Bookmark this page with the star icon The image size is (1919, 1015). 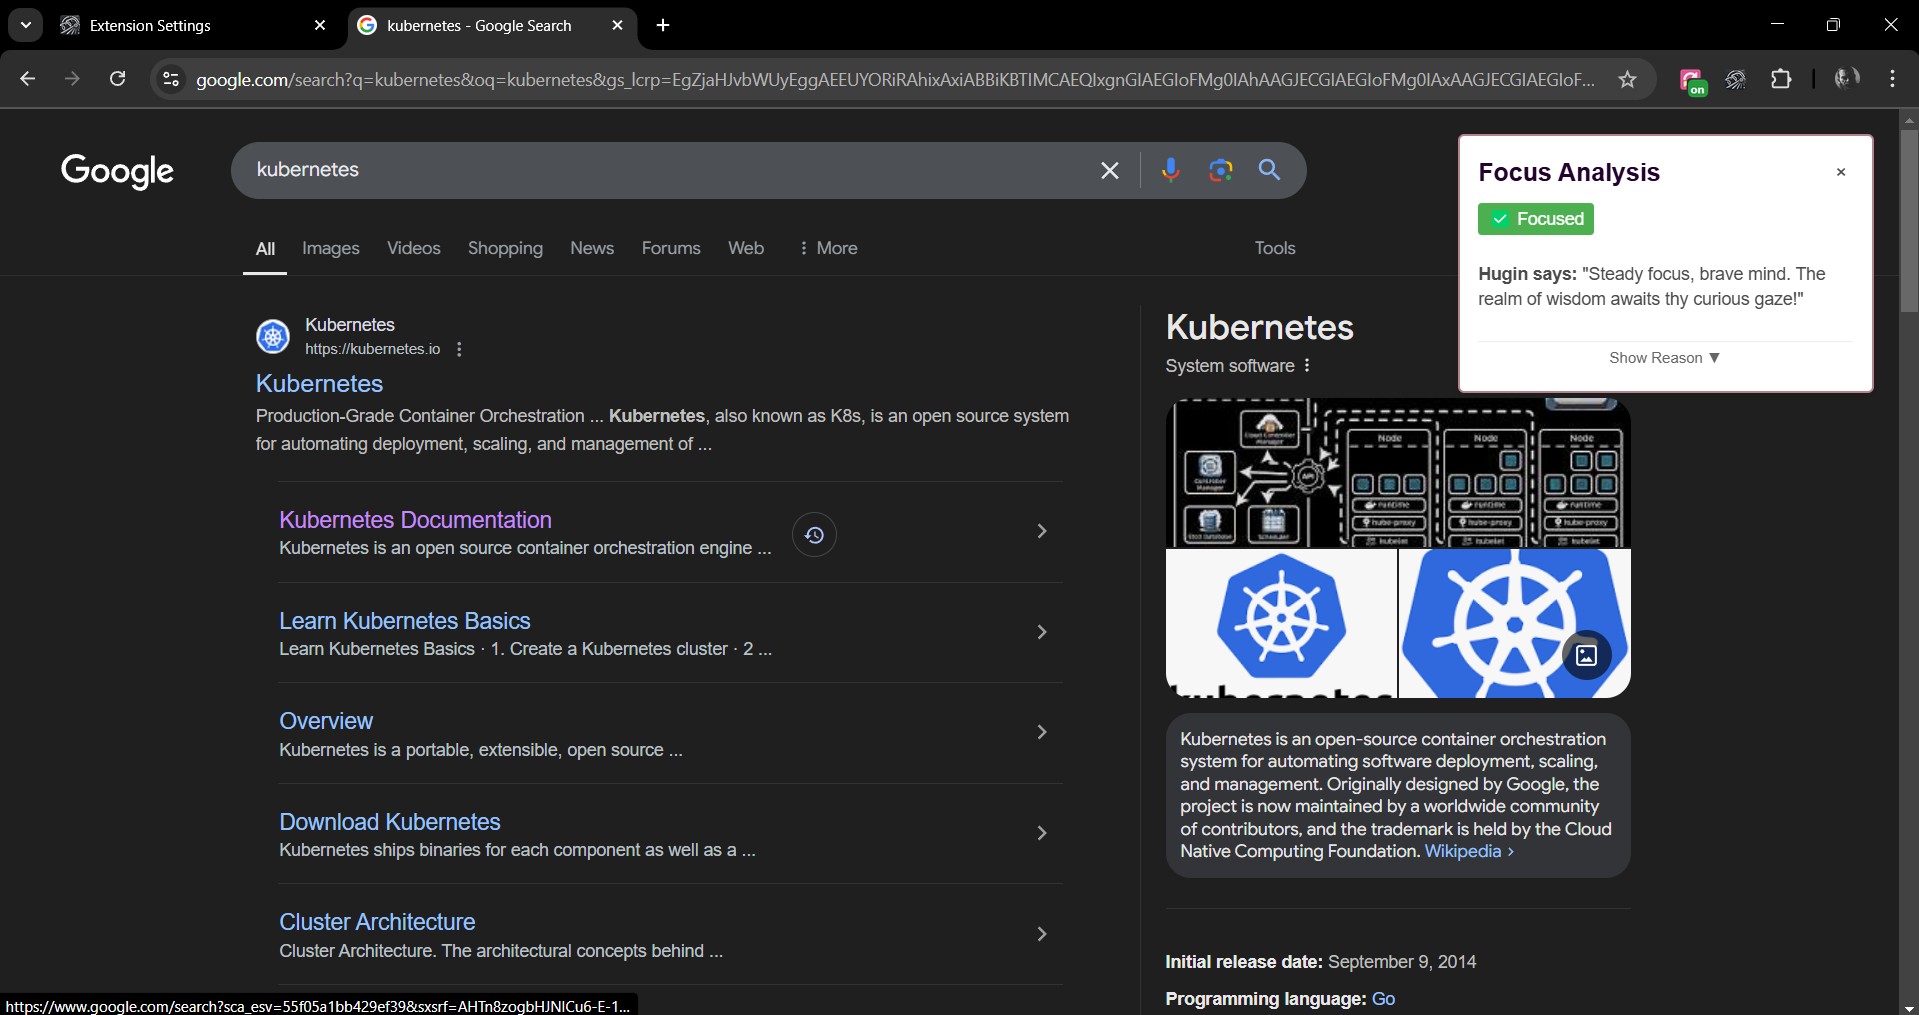pos(1628,79)
